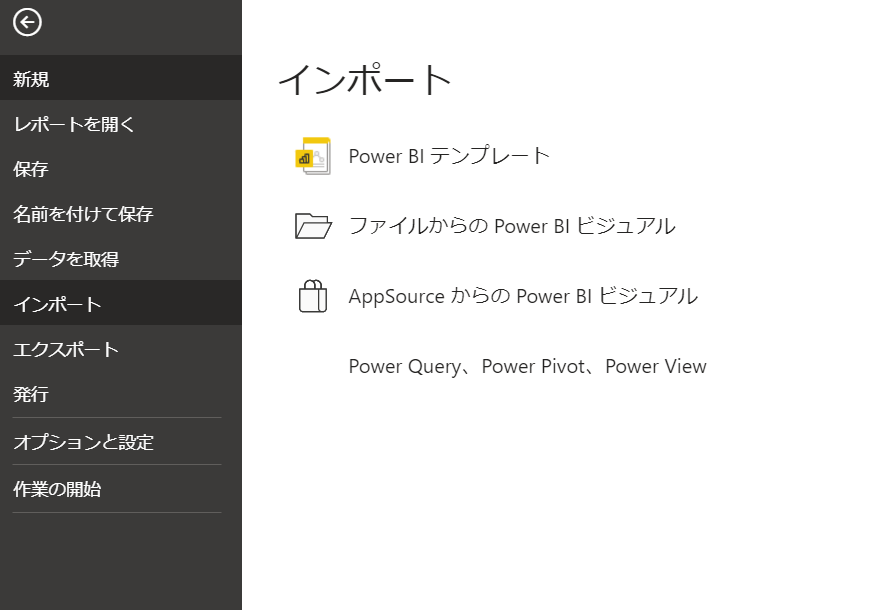Open データを取得 in the sidebar
The height and width of the screenshot is (610, 883).
tap(121, 259)
